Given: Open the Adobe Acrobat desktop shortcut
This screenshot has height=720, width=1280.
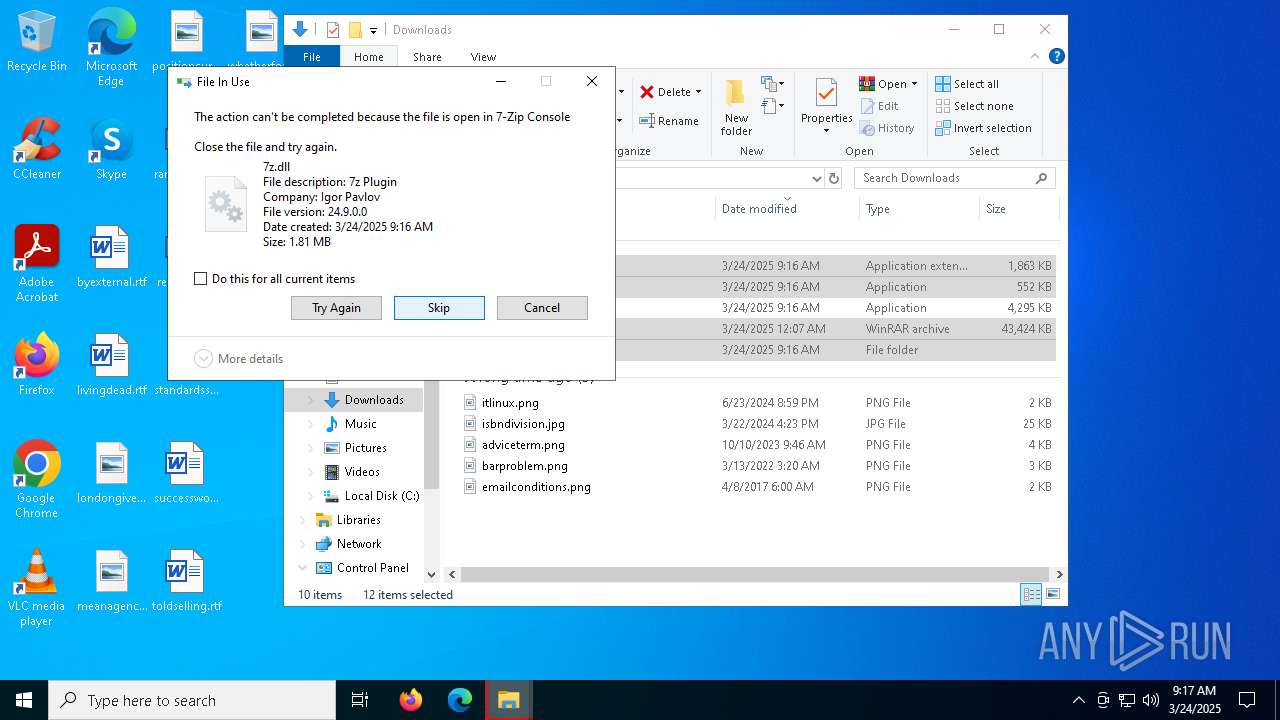Looking at the screenshot, I should coord(37,264).
